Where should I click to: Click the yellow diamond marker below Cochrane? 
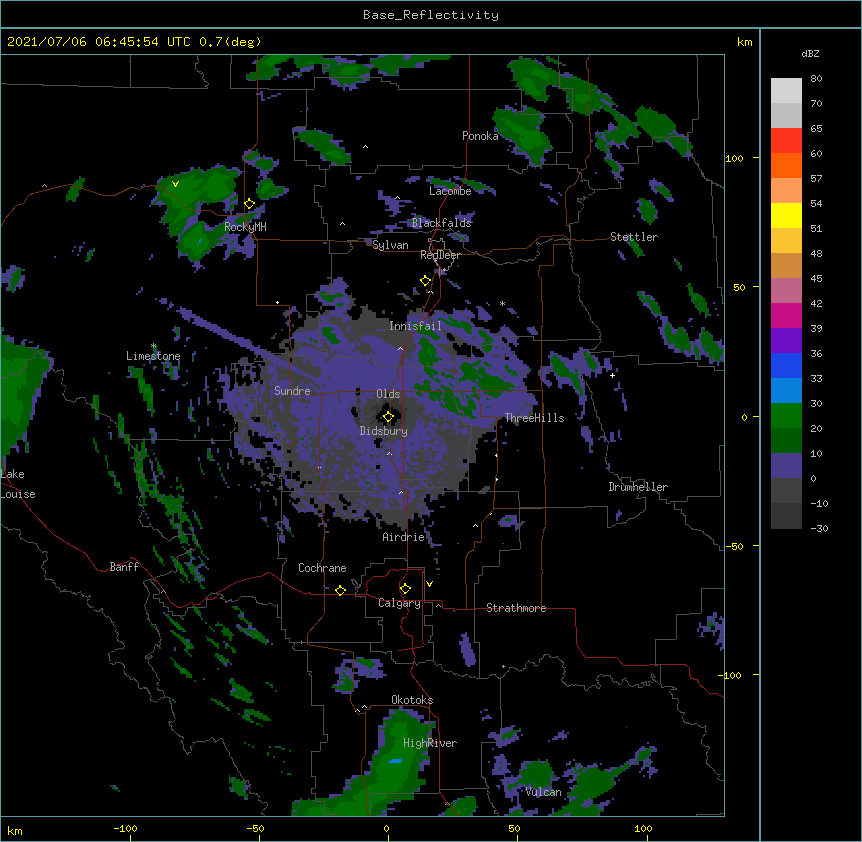tap(340, 590)
